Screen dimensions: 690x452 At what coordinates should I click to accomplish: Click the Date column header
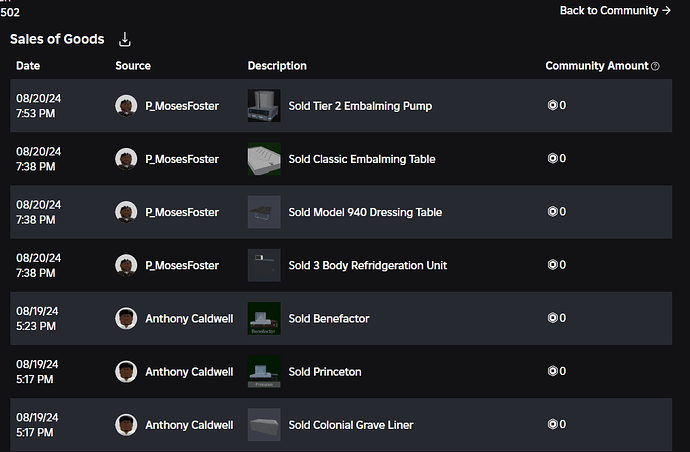click(28, 66)
